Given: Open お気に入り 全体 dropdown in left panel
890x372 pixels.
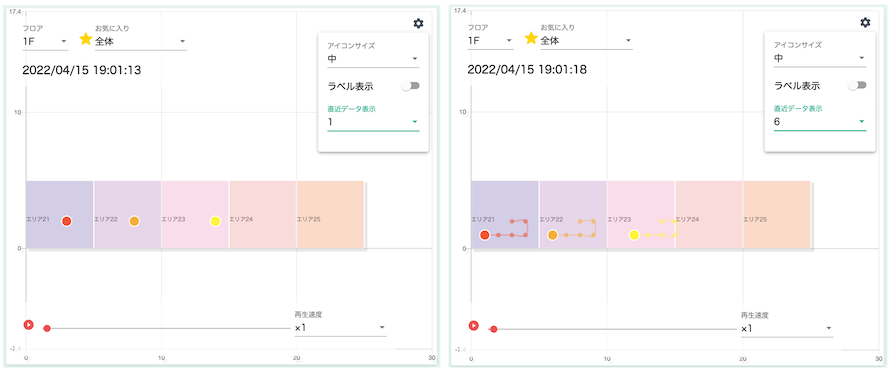Looking at the screenshot, I should point(141,41).
